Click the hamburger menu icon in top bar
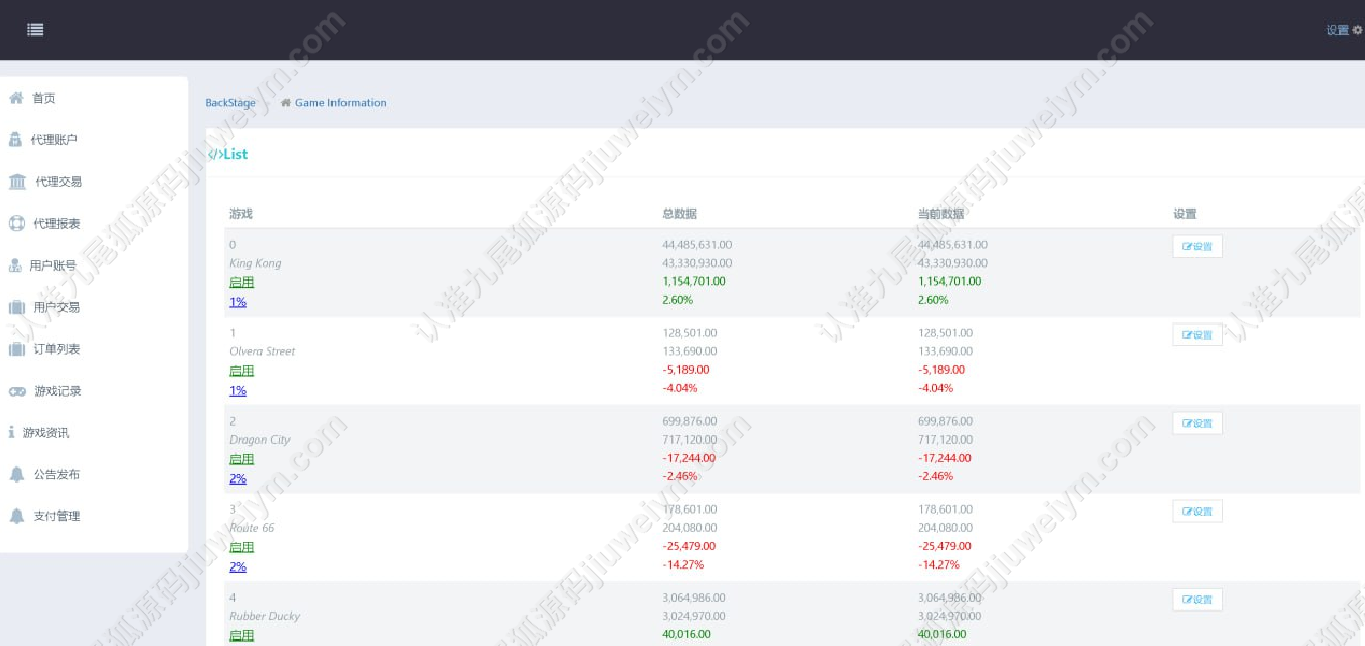The width and height of the screenshot is (1365, 646). click(x=35, y=30)
